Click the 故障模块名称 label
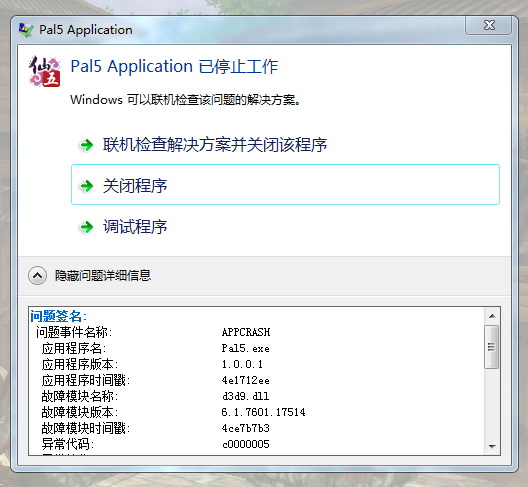 point(80,396)
